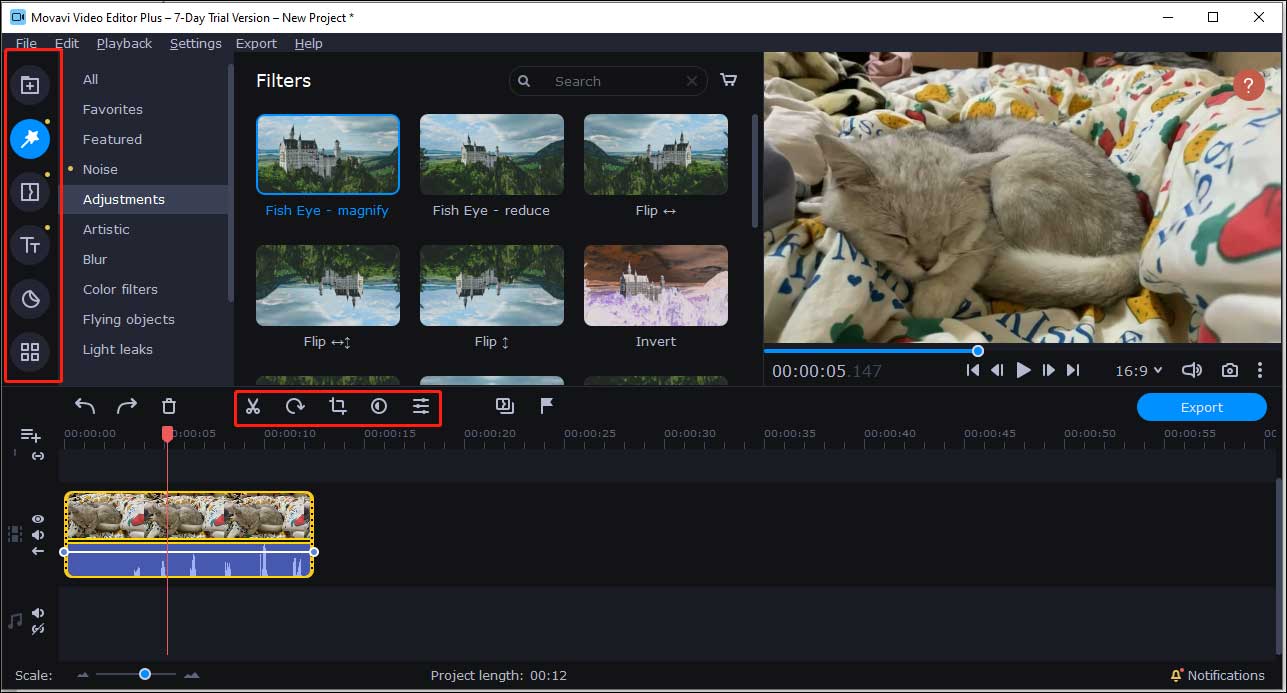
Task: Open the Transitions panel in sidebar
Action: pos(30,192)
